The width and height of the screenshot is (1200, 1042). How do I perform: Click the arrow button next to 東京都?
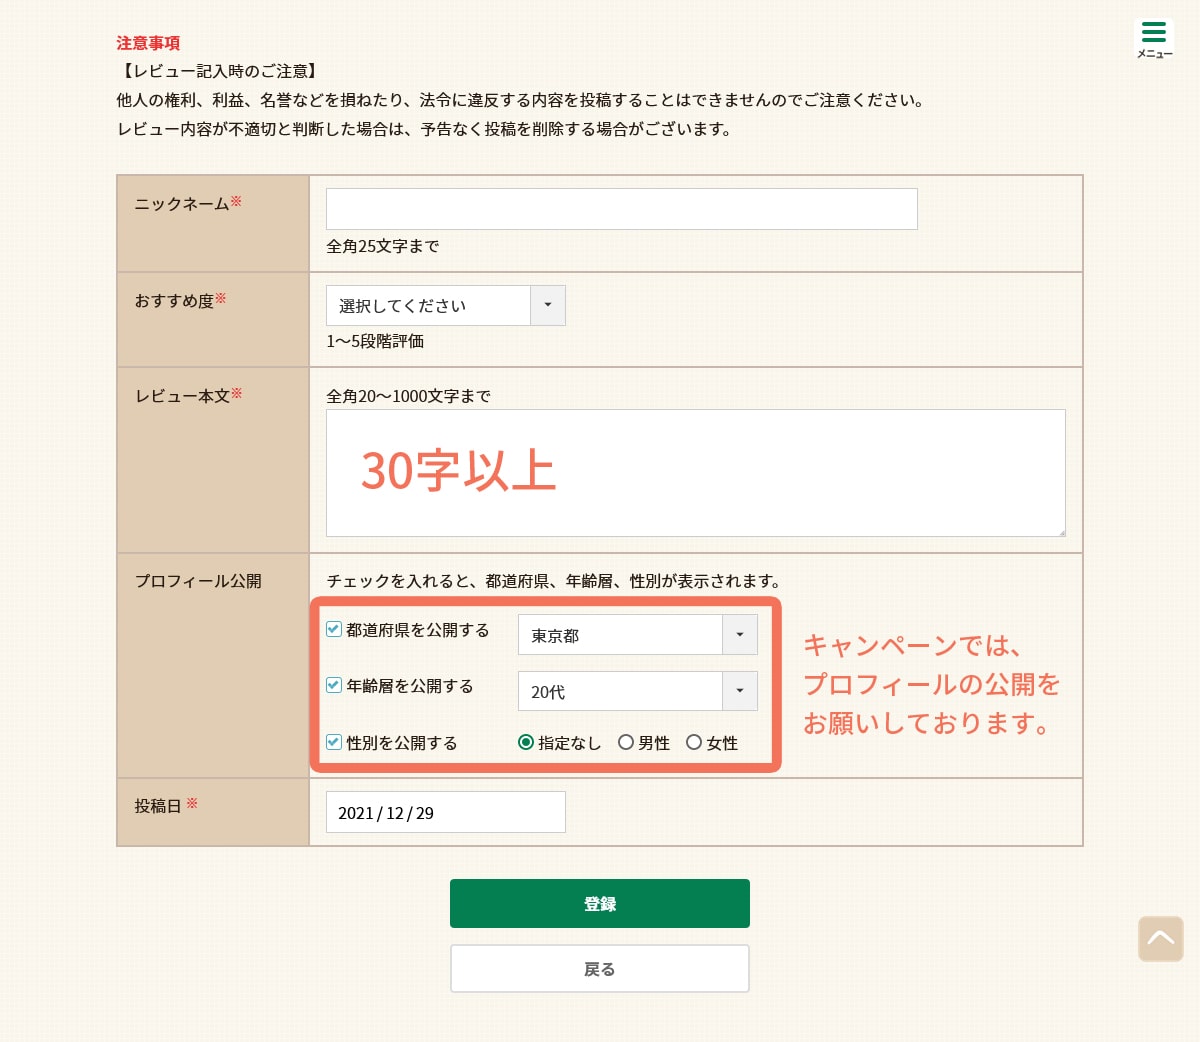(739, 635)
